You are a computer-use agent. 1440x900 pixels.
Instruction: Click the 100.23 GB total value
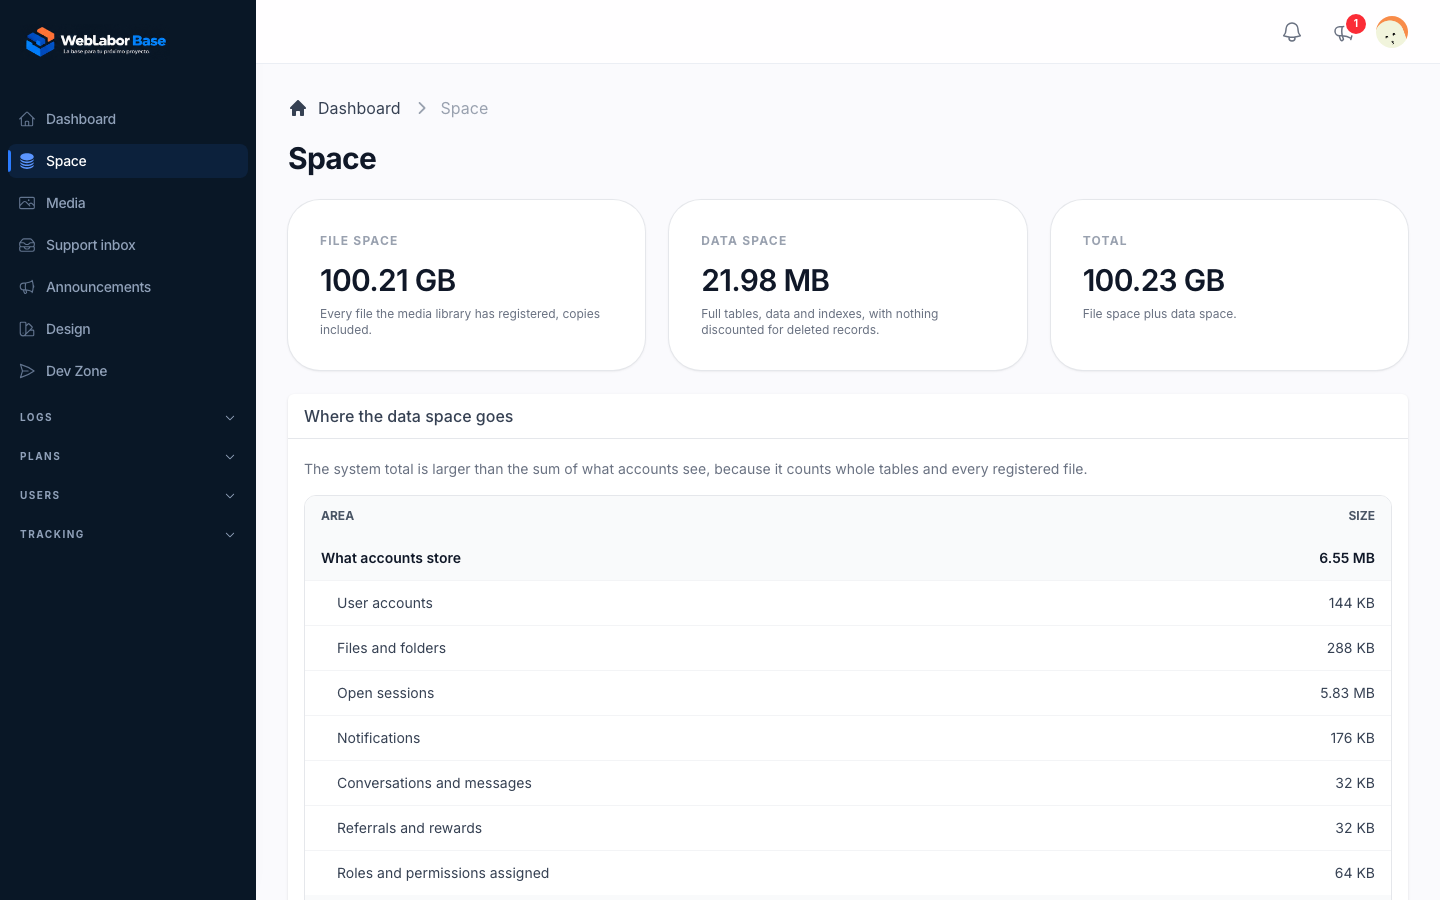(x=1154, y=280)
